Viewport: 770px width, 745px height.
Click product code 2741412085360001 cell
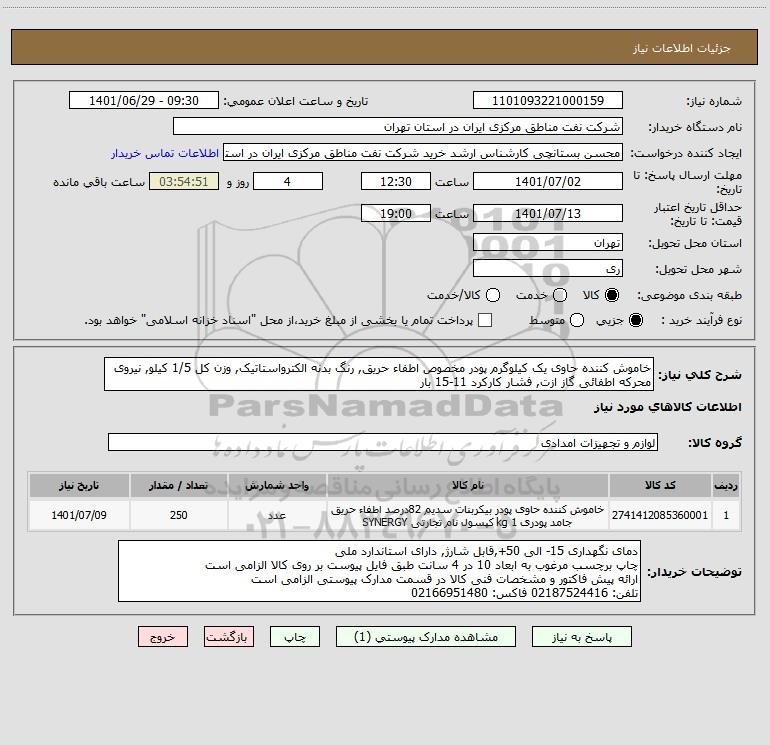coord(660,515)
